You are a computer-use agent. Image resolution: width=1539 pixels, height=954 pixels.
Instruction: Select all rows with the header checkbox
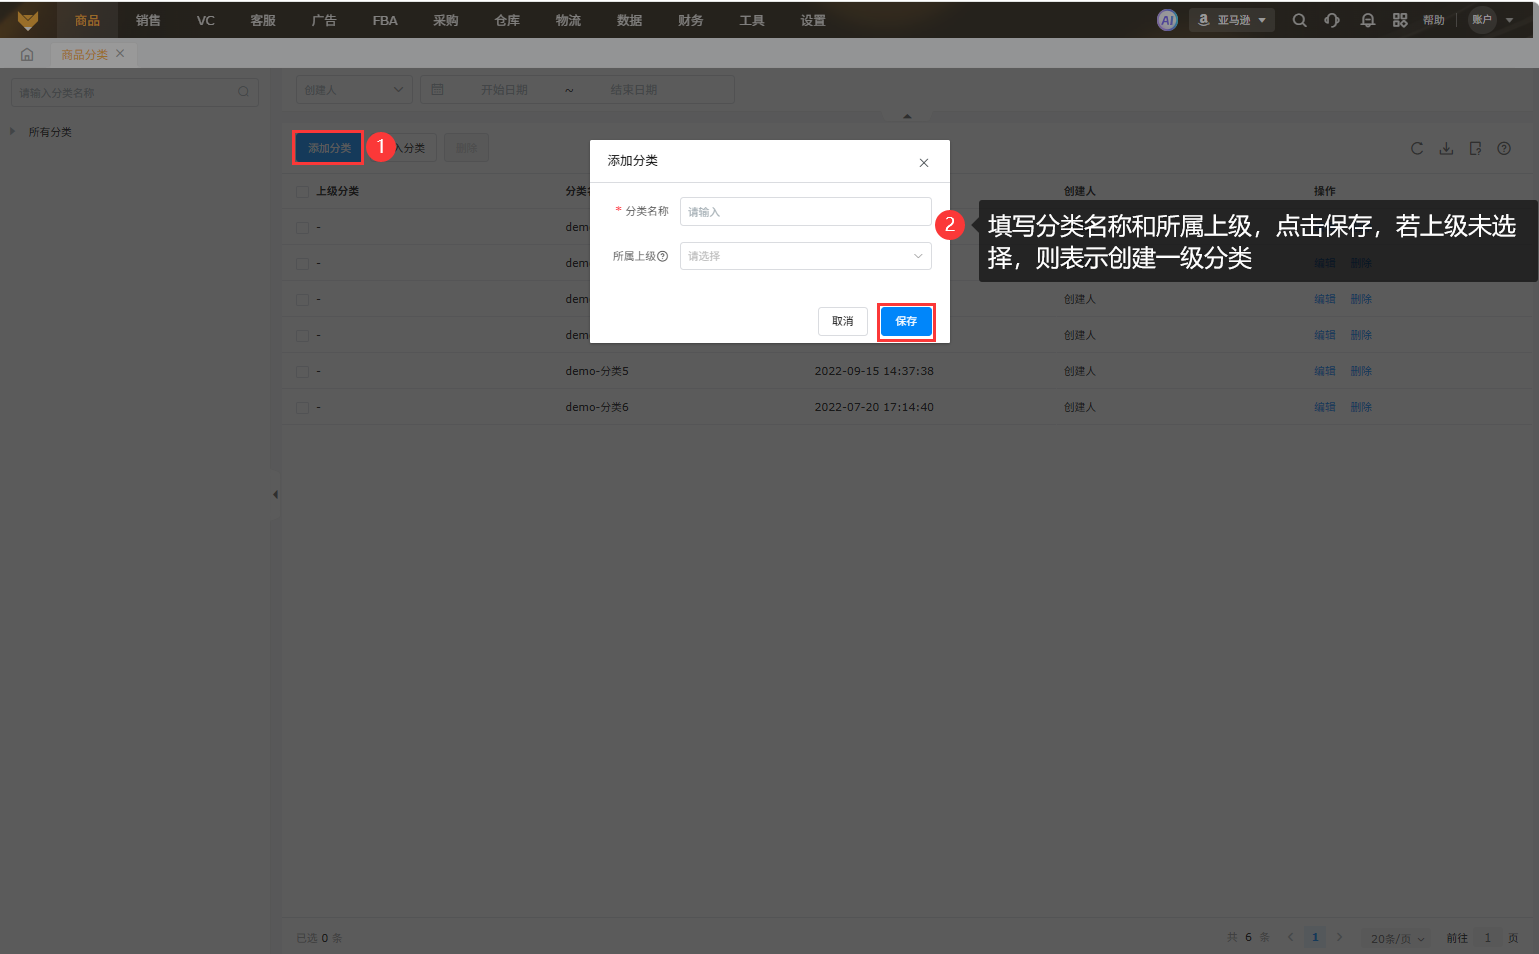[x=302, y=192]
